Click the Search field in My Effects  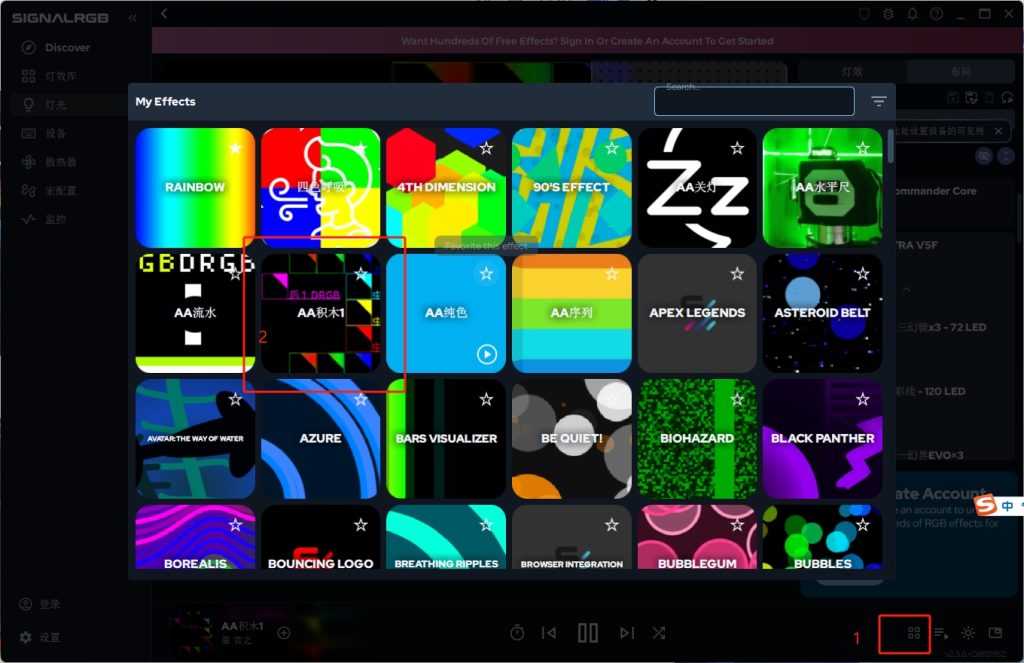point(754,101)
